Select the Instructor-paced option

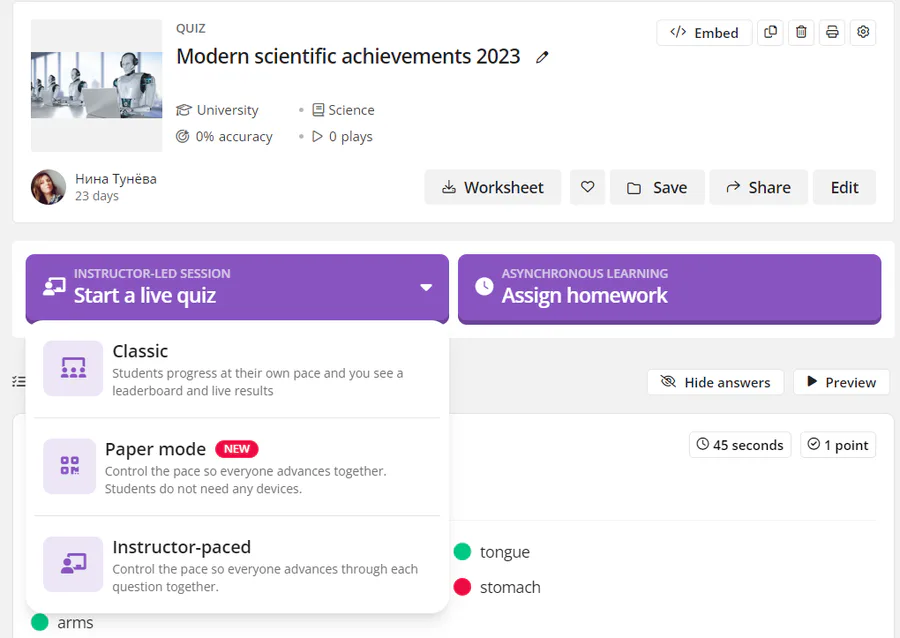point(237,565)
